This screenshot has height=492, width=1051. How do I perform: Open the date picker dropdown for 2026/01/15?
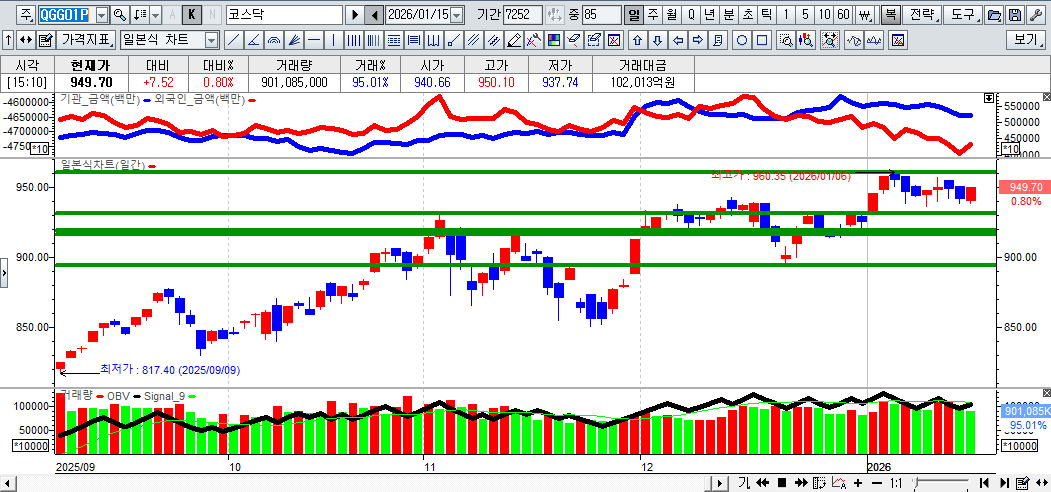457,15
